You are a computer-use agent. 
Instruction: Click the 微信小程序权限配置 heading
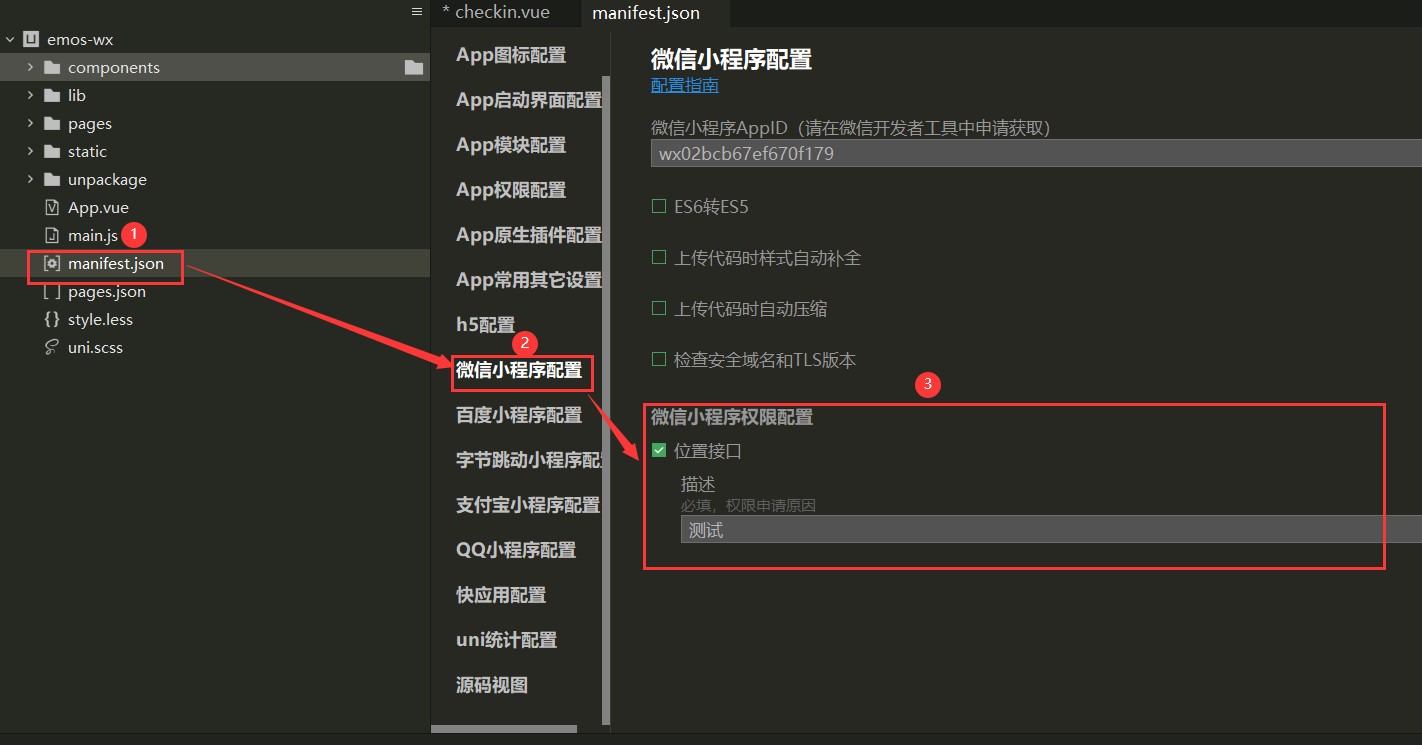tap(732, 417)
